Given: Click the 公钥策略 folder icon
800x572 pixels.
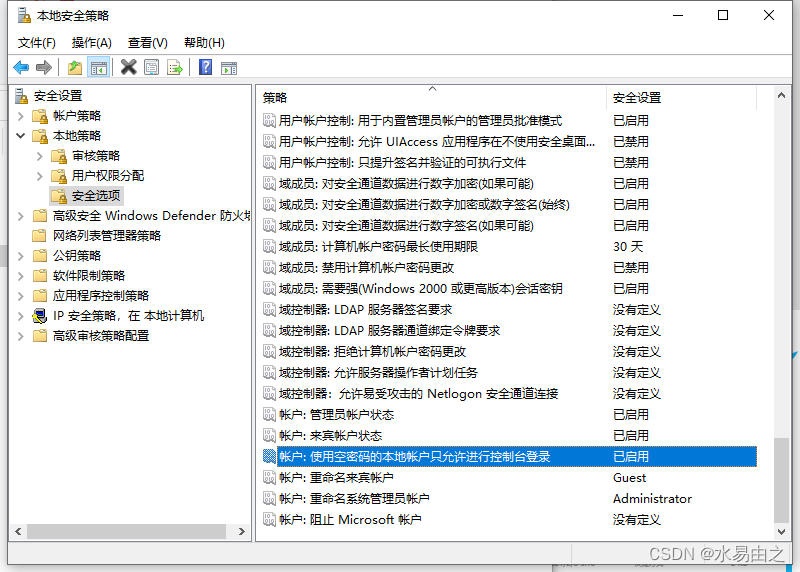Looking at the screenshot, I should coord(40,256).
